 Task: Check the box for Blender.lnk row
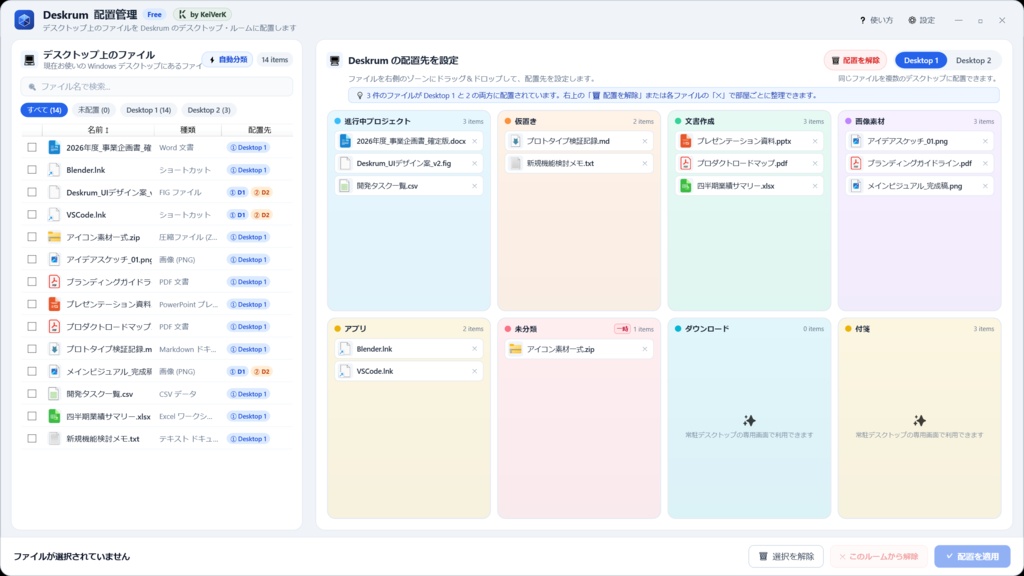(32, 170)
